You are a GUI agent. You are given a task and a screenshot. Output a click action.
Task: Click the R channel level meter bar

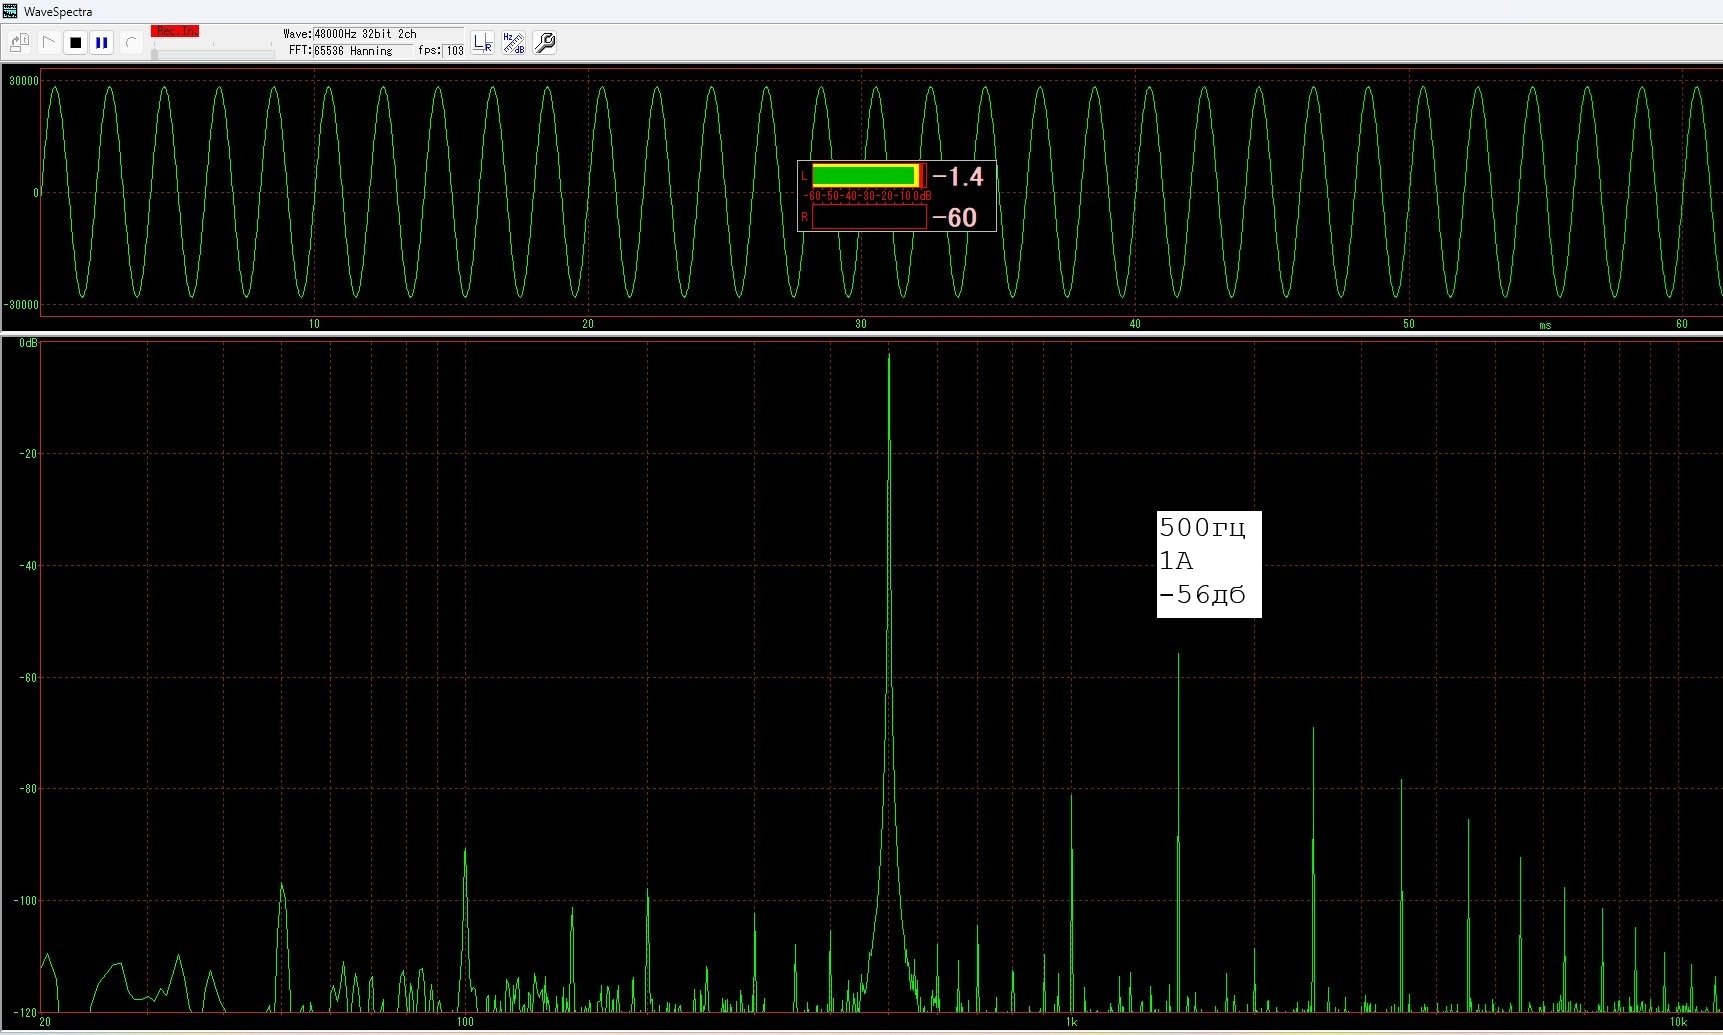(866, 217)
